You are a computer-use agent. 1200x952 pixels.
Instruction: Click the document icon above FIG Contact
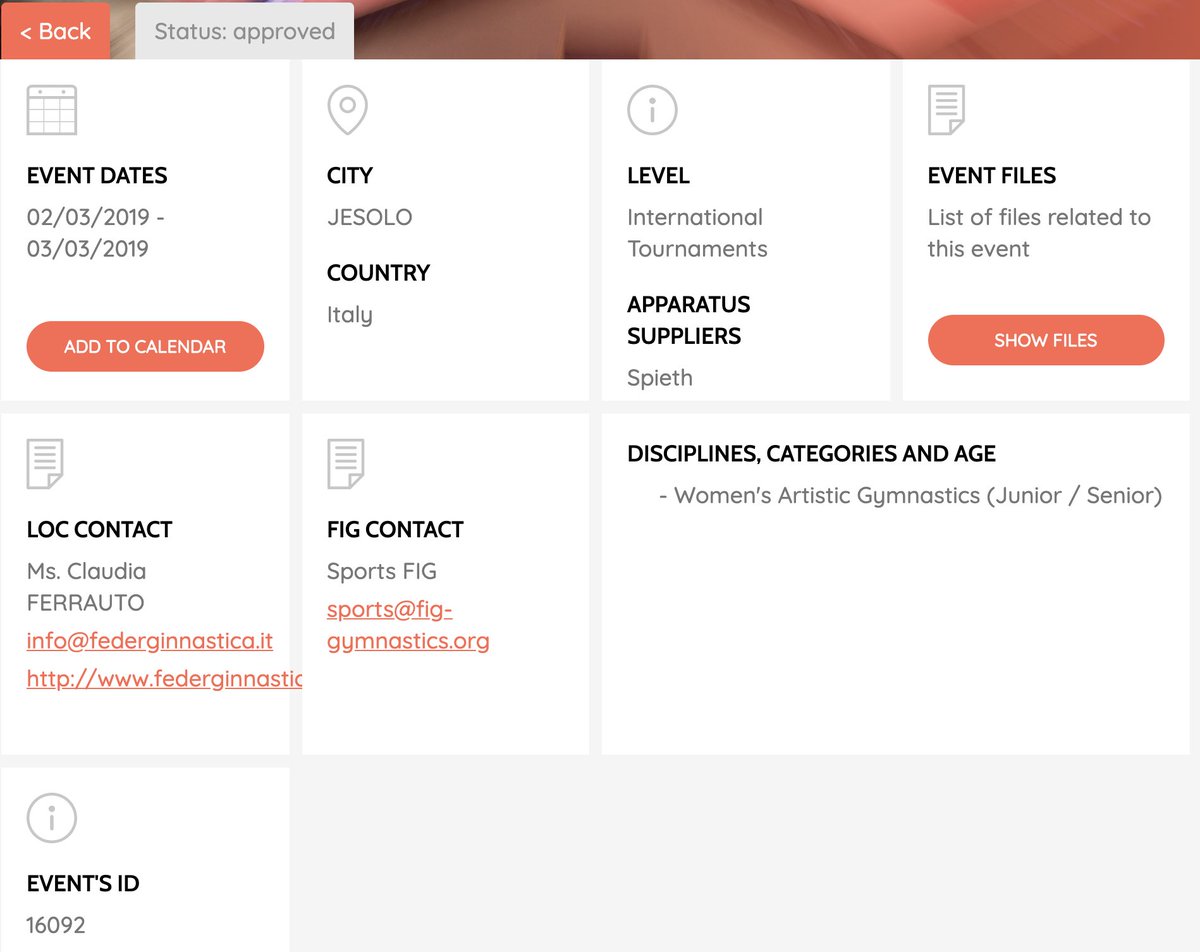345,464
